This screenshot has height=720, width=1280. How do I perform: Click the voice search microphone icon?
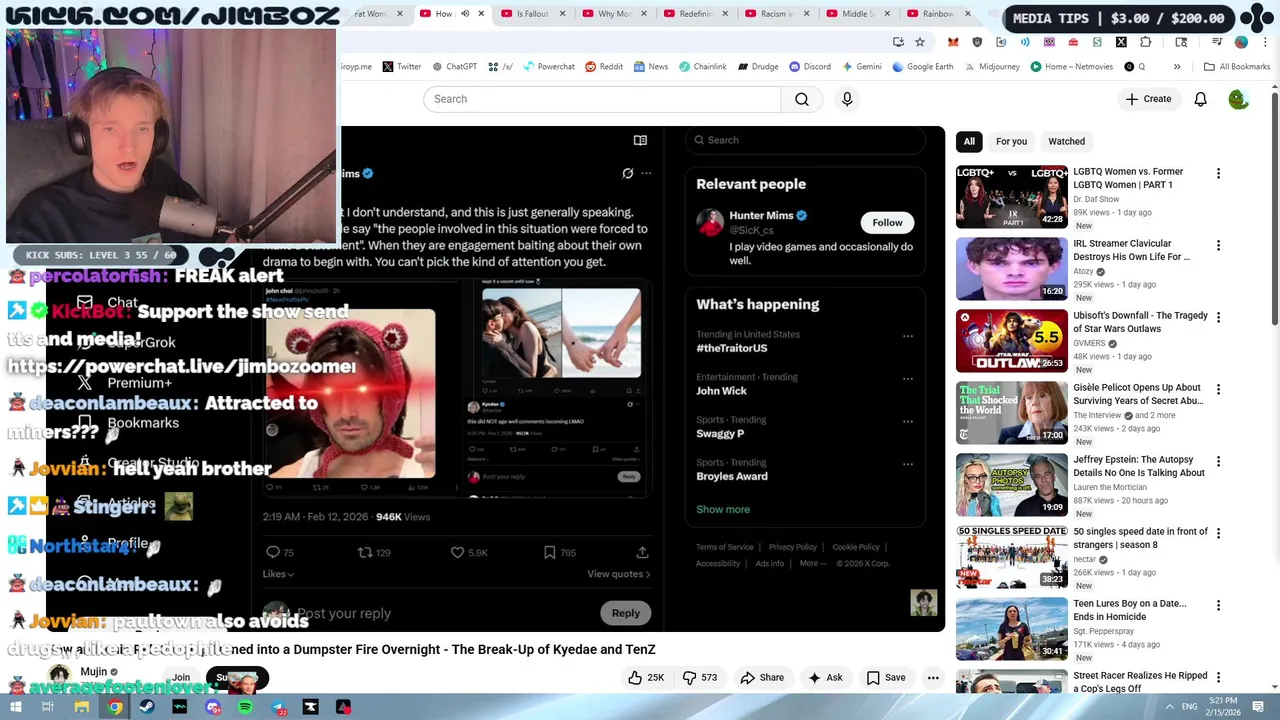click(x=847, y=99)
